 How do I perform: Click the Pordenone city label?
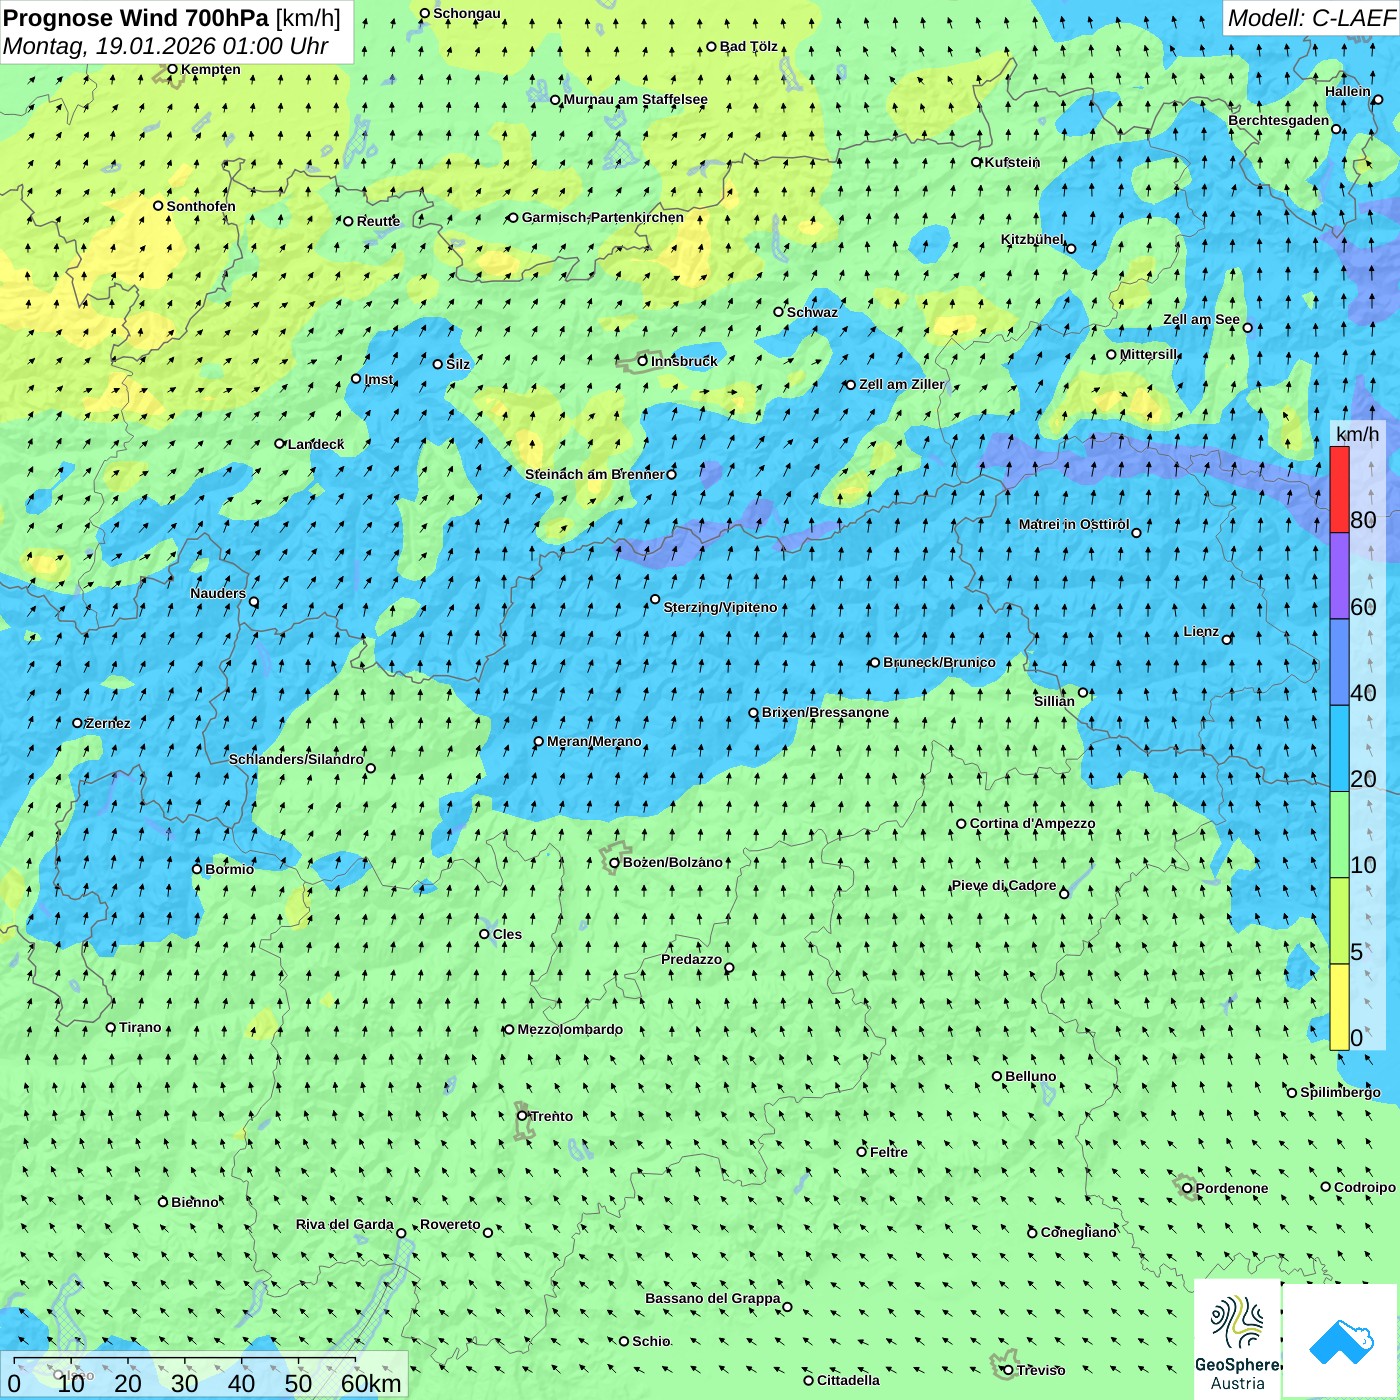(1231, 1188)
